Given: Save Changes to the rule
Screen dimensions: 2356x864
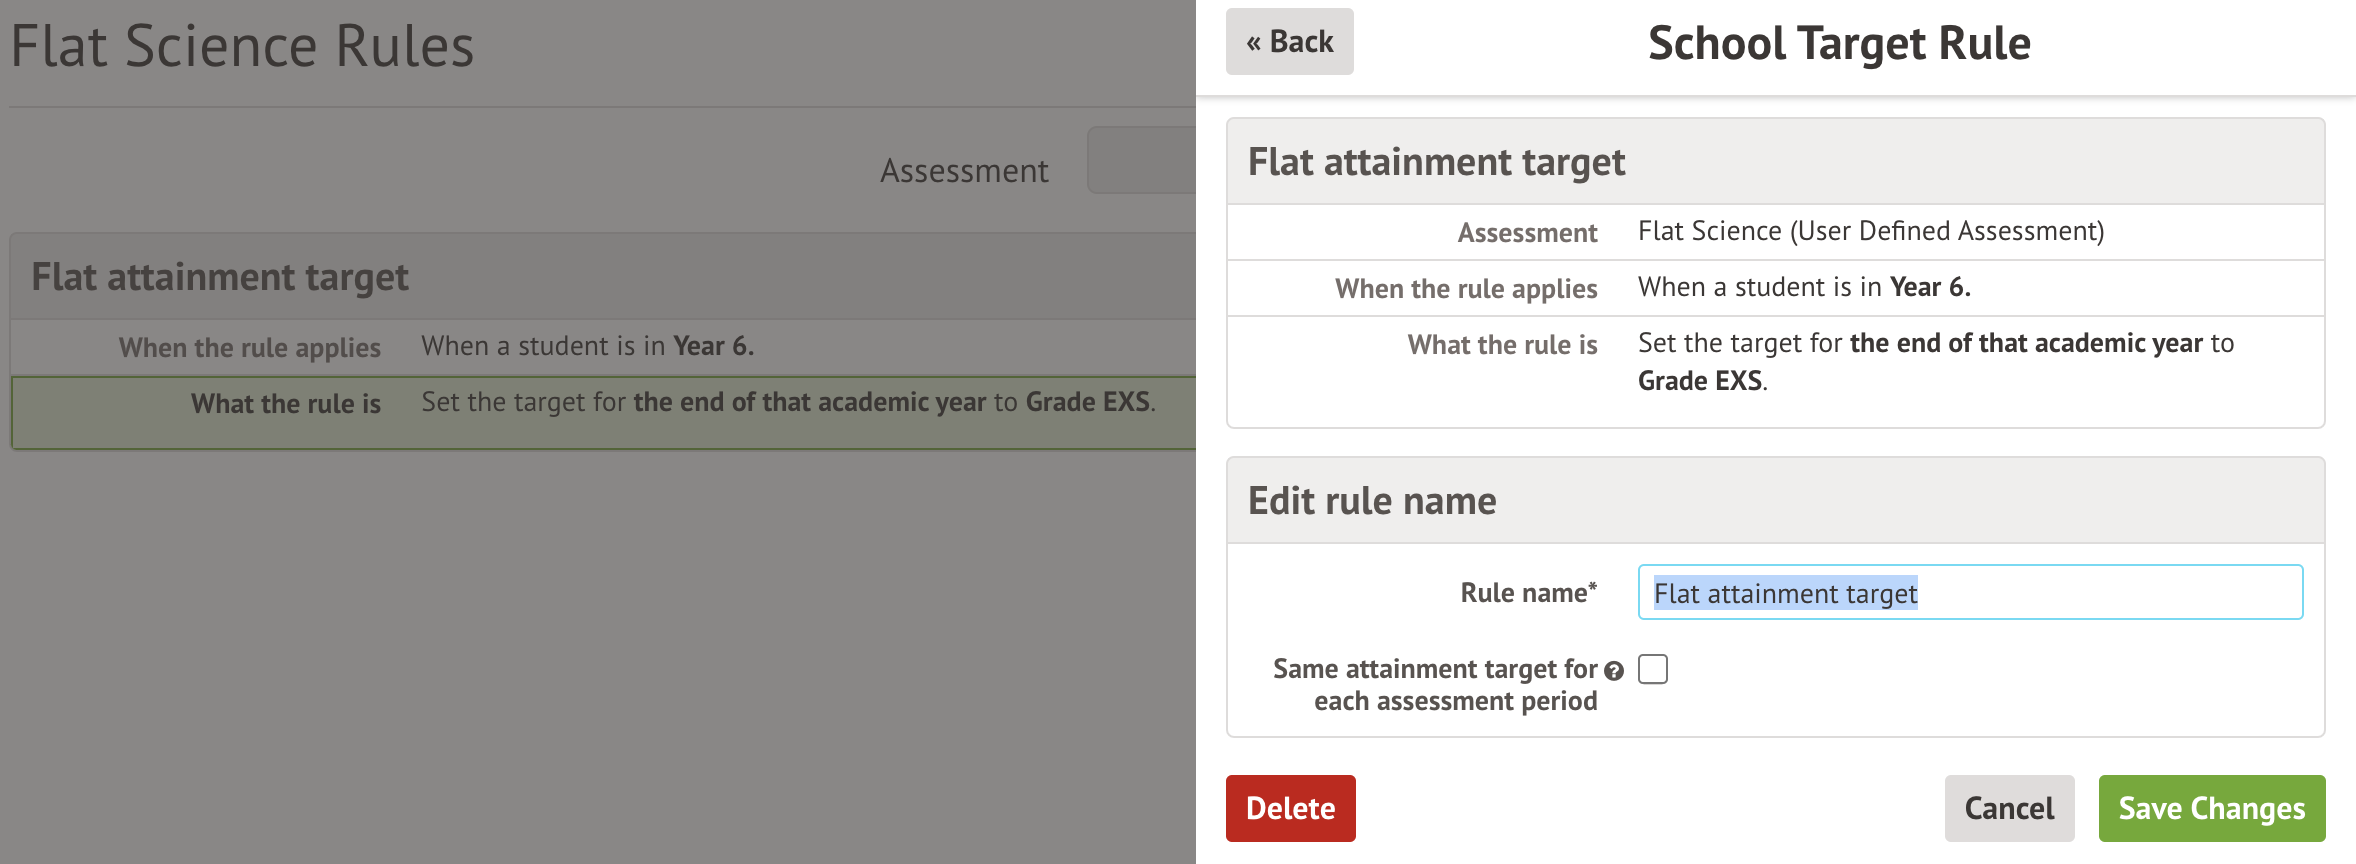Looking at the screenshot, I should click(2211, 808).
